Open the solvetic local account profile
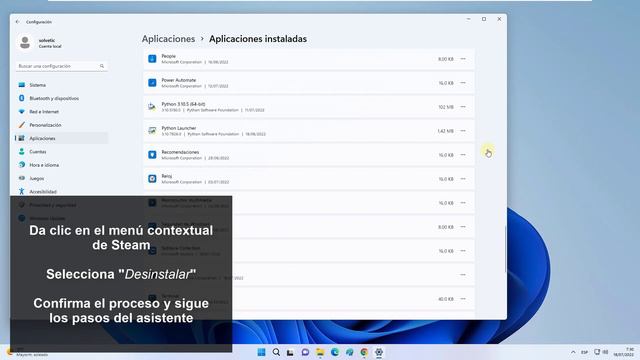This screenshot has width=640, height=360. pyautogui.click(x=40, y=43)
